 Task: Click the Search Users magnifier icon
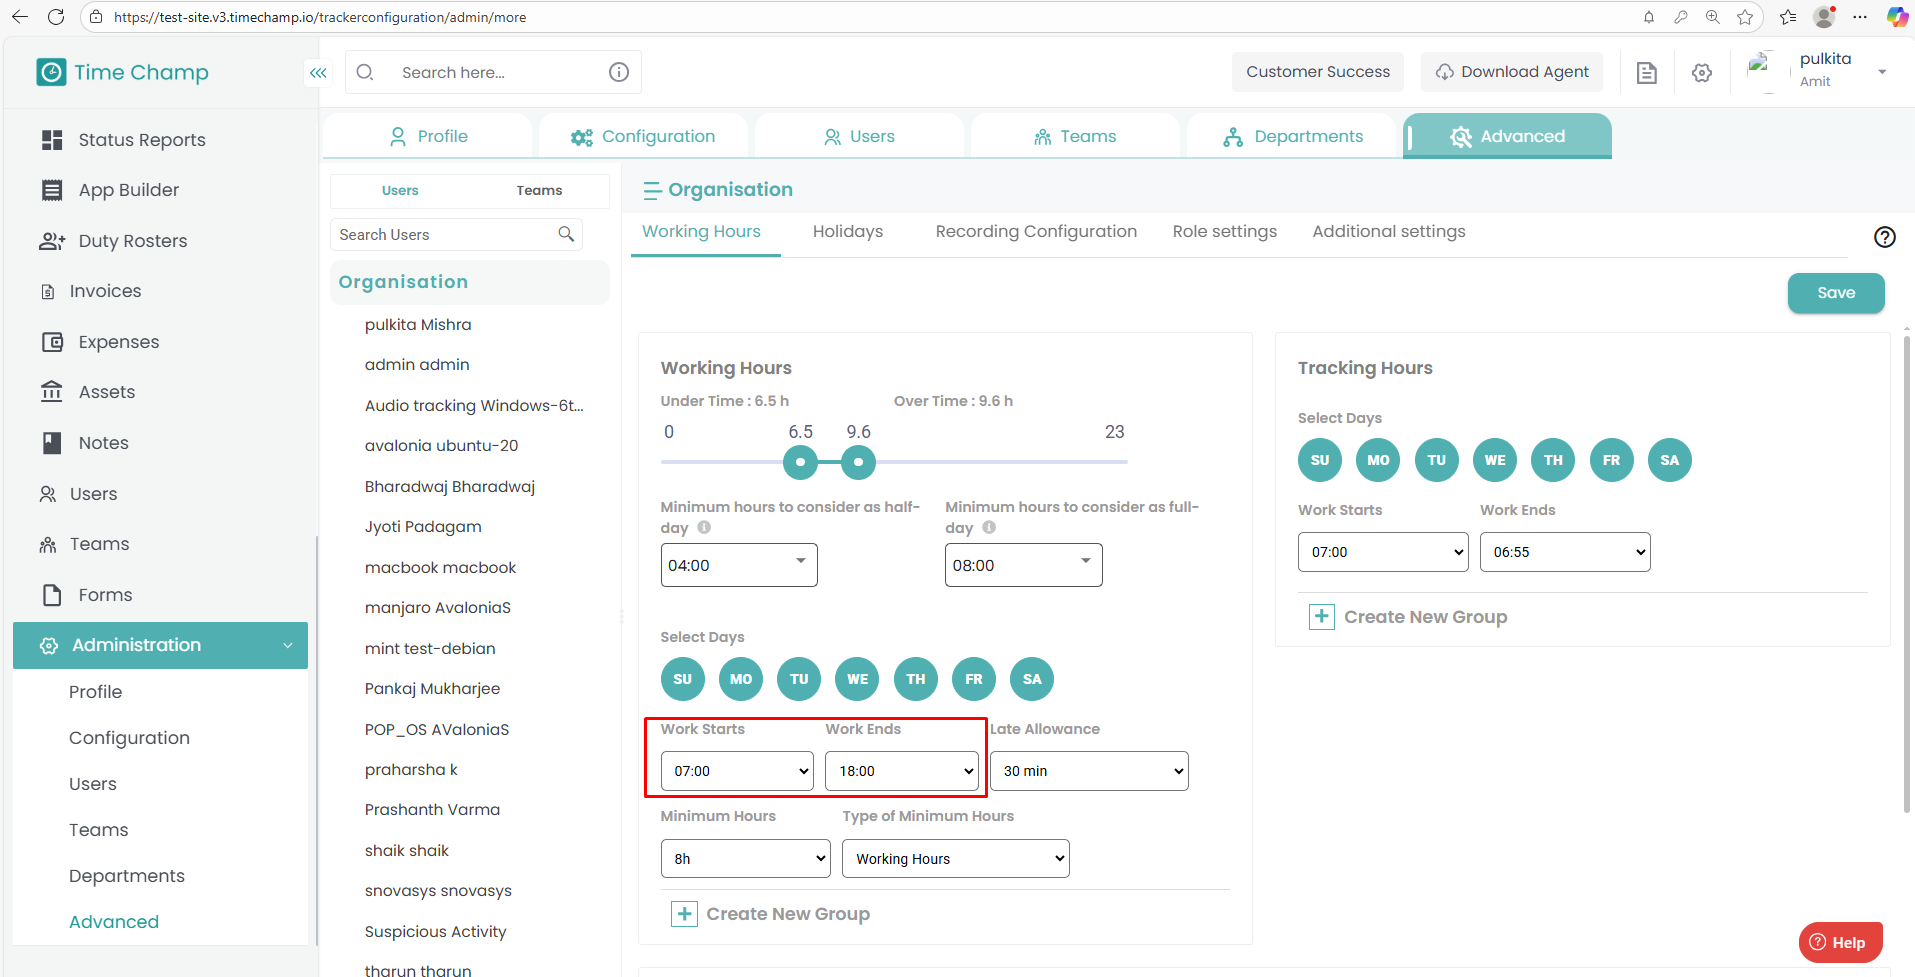pyautogui.click(x=566, y=234)
